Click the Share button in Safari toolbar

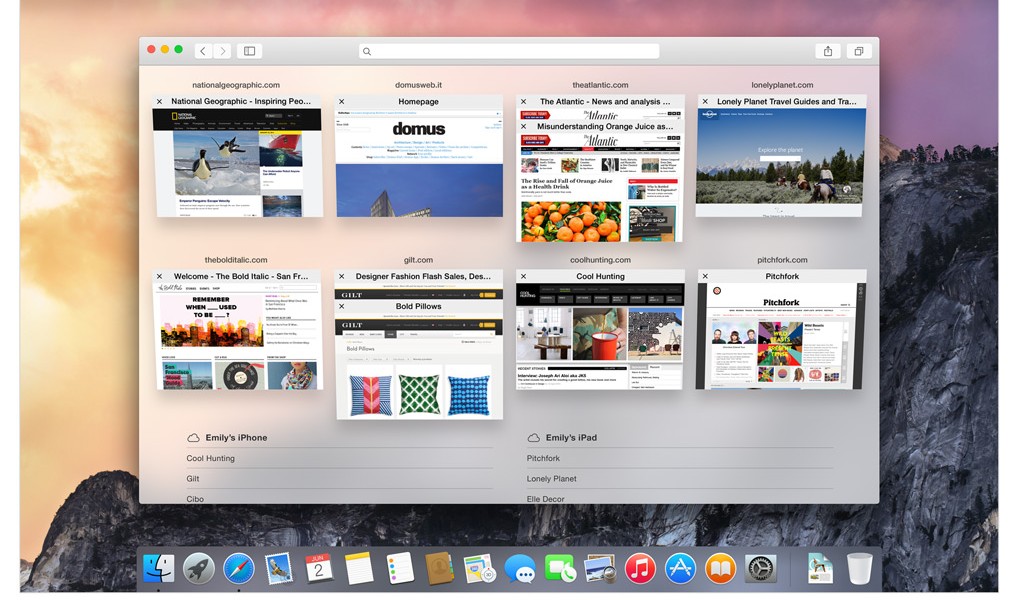pyautogui.click(x=827, y=51)
